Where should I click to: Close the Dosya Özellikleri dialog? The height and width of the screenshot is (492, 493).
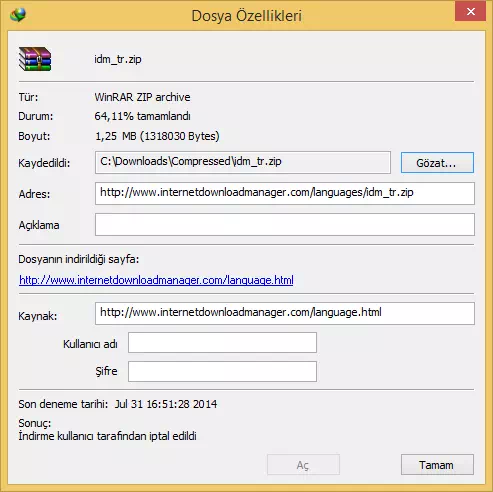470,12
